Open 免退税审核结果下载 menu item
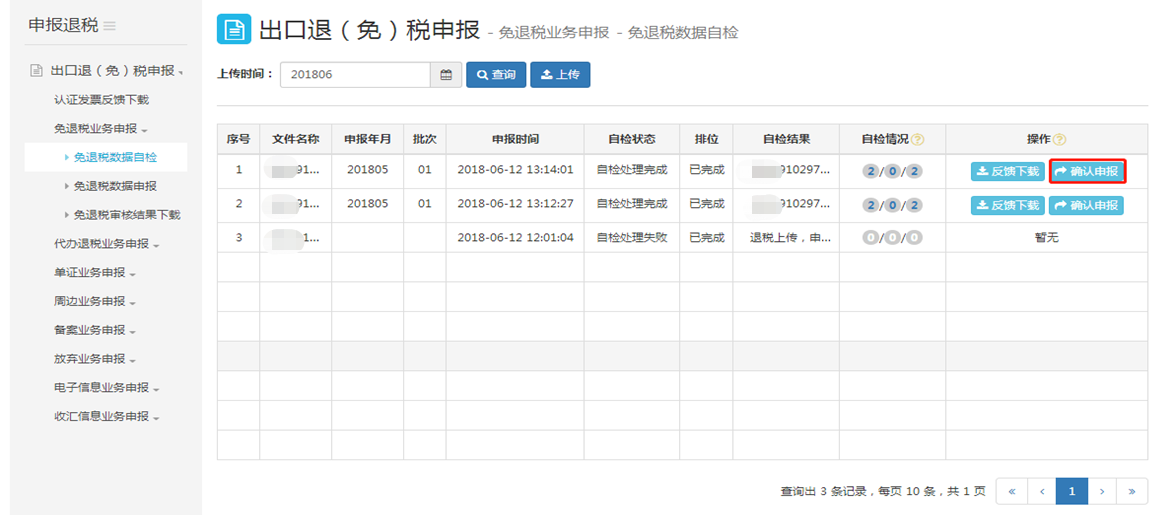The height and width of the screenshot is (515, 1175). [126, 215]
